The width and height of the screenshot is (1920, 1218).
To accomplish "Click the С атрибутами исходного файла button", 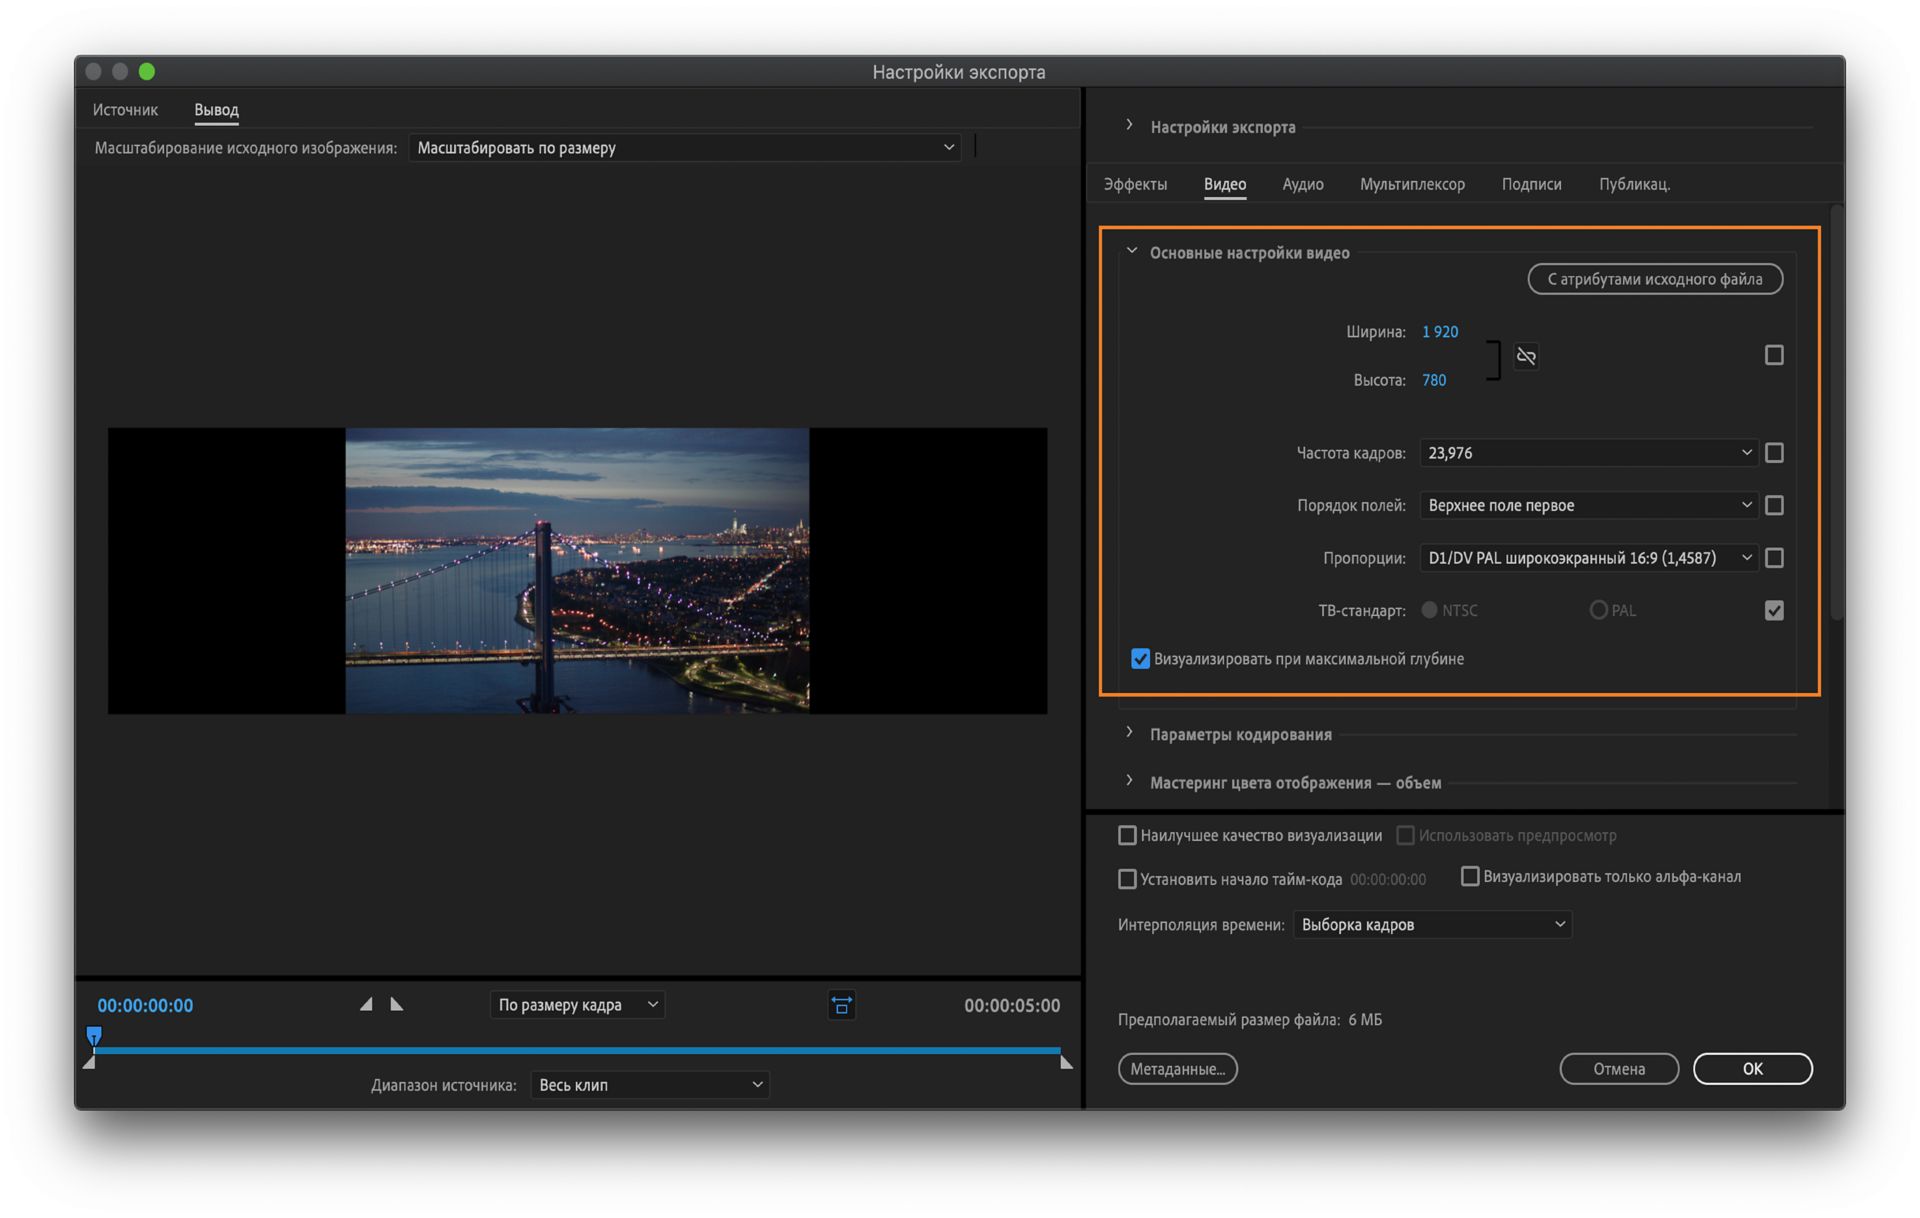I will click(x=1654, y=279).
